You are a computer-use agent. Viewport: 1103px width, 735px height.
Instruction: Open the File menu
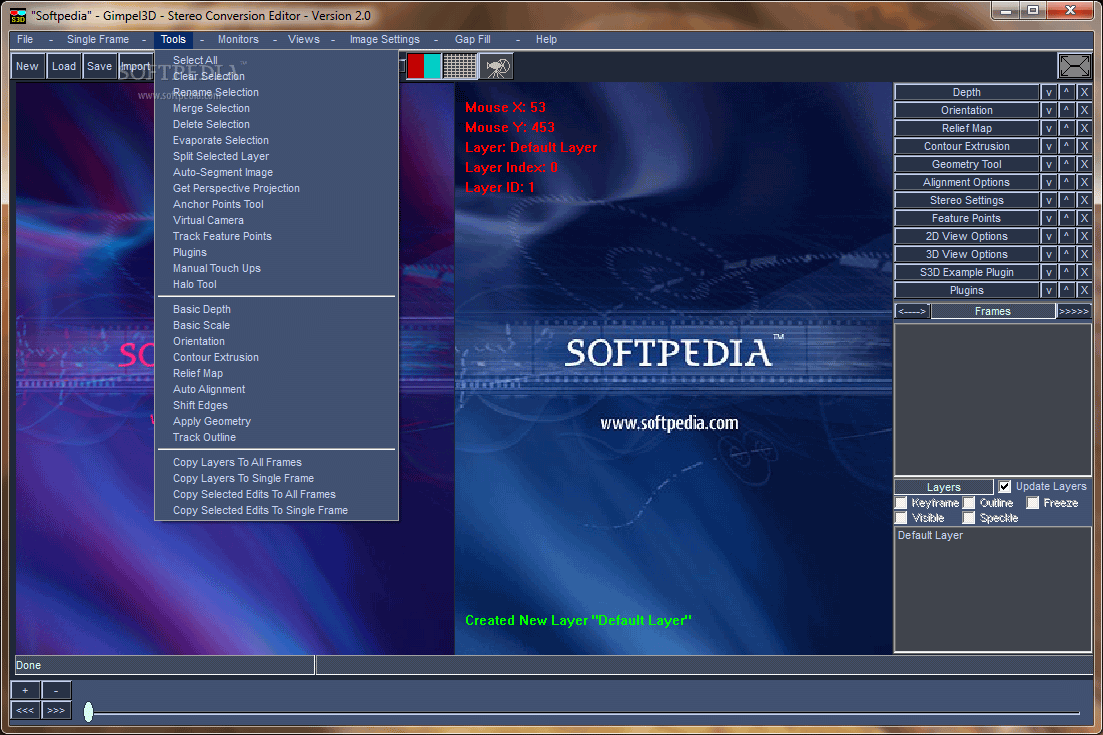25,39
